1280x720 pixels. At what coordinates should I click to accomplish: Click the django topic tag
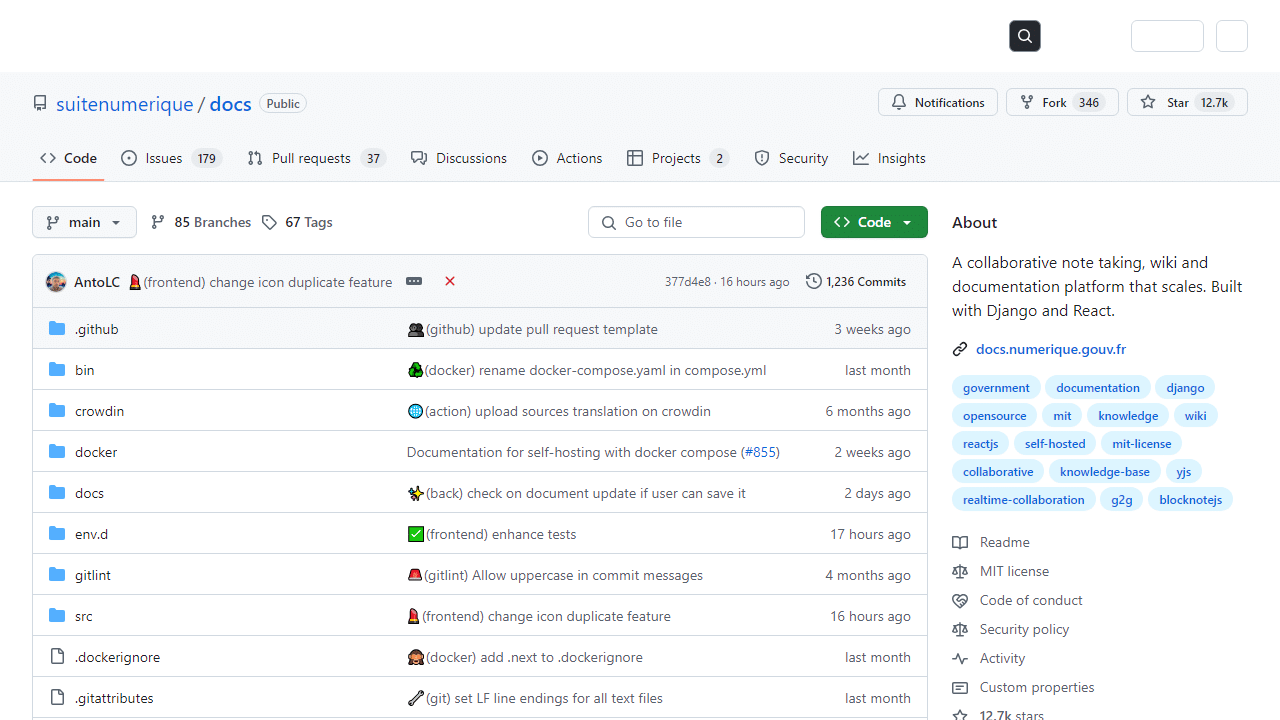click(x=1185, y=387)
